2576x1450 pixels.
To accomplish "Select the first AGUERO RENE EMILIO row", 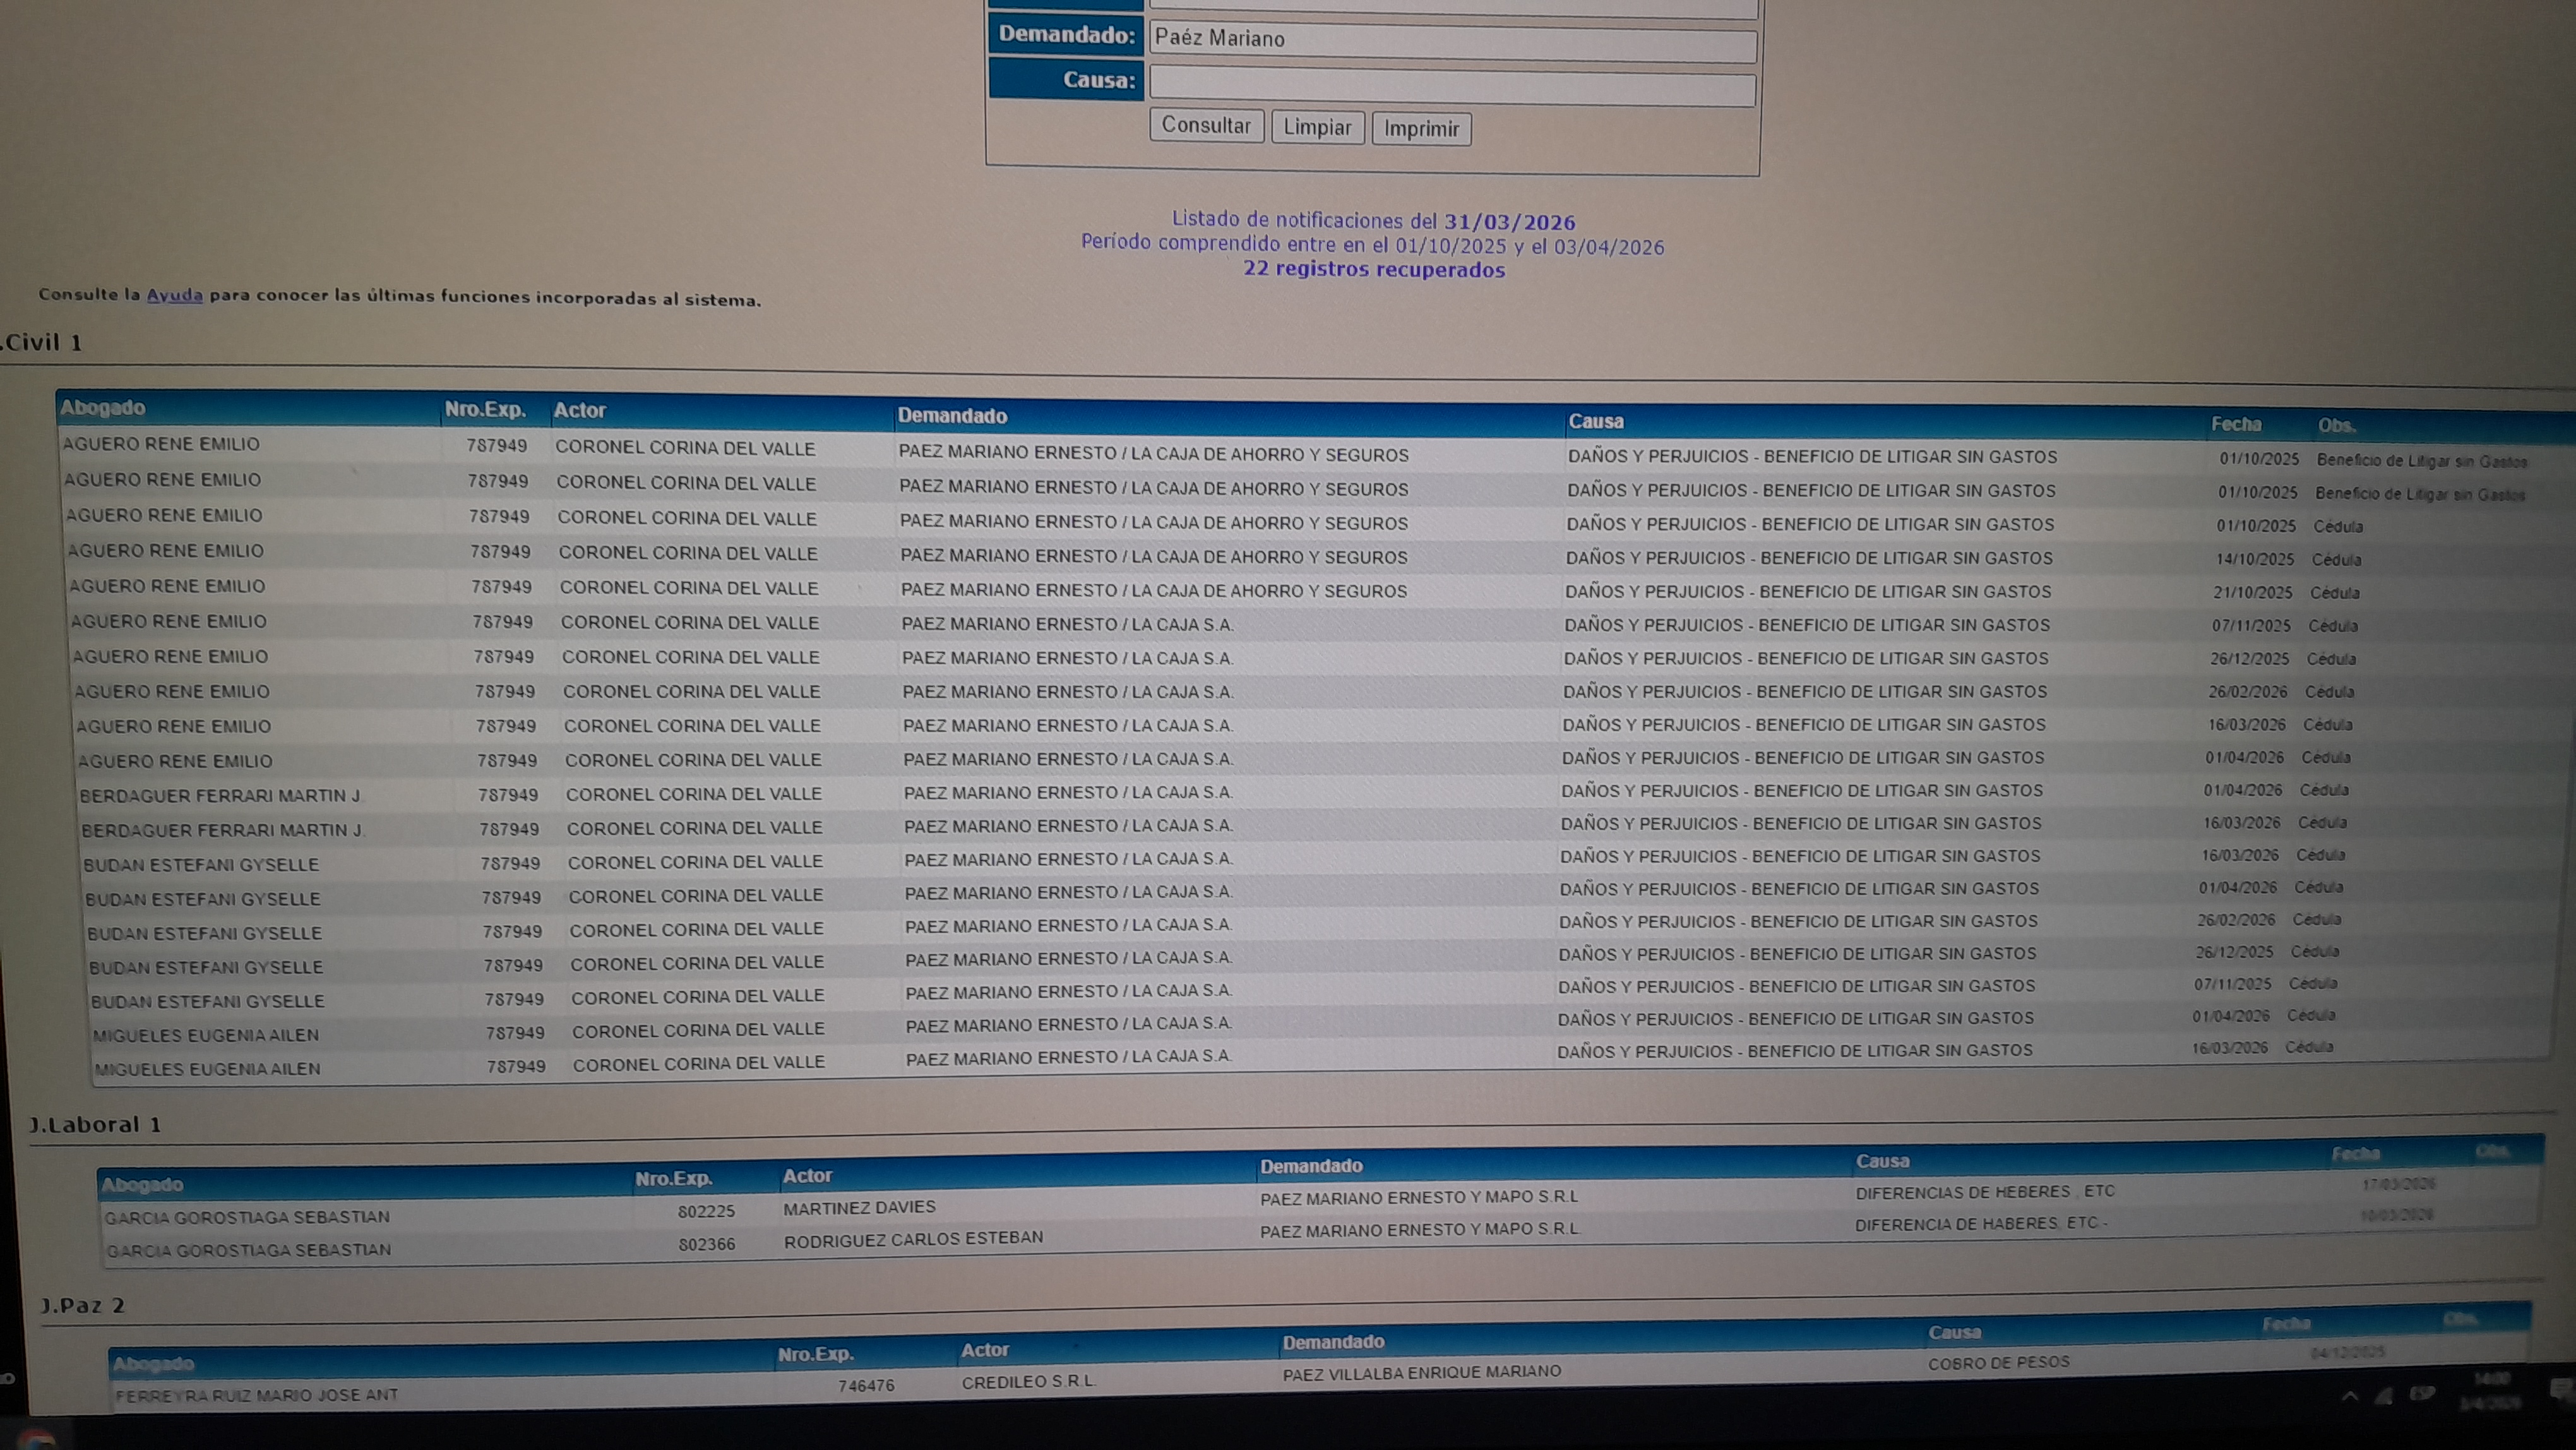I will click(161, 444).
